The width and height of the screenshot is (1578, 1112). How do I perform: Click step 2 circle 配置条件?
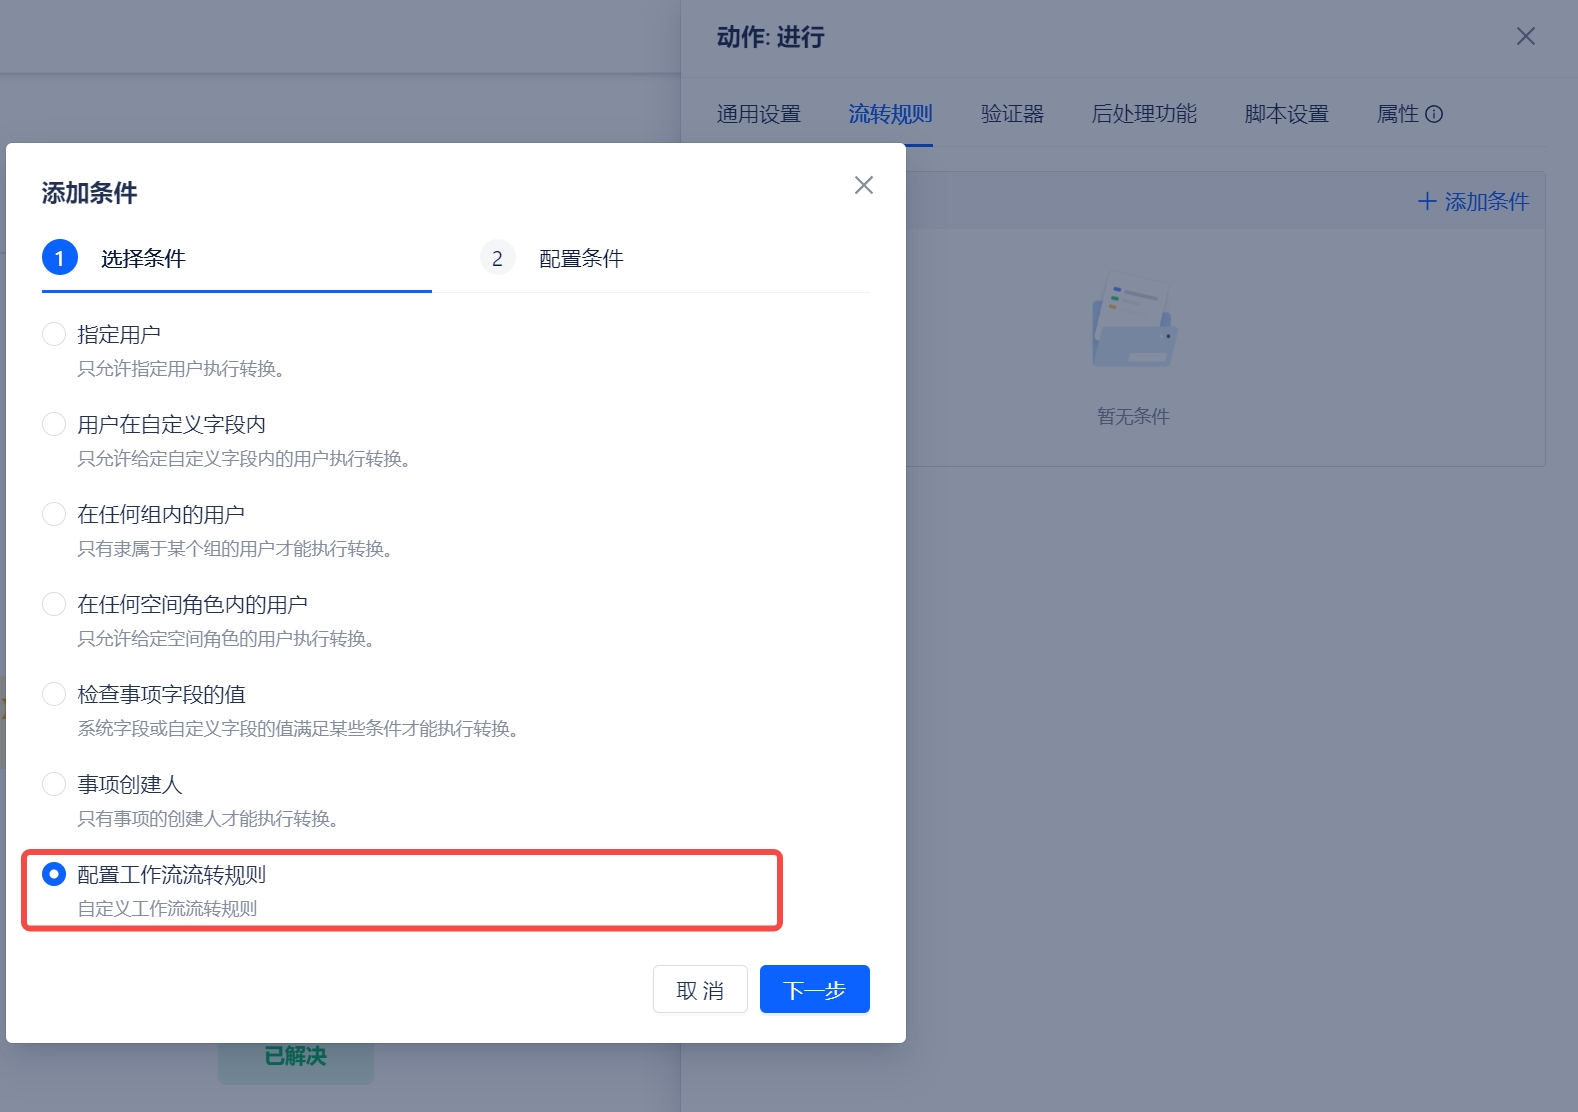coord(497,258)
